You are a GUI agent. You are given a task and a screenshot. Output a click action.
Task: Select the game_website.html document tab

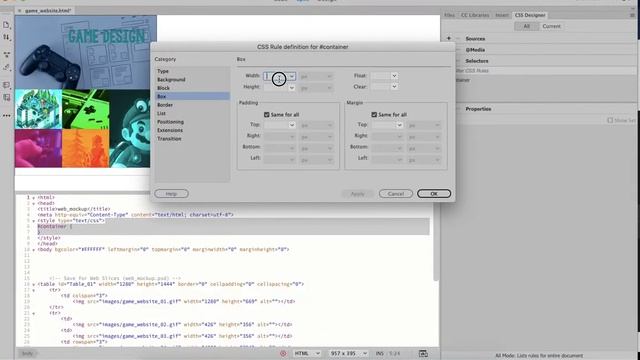point(48,11)
